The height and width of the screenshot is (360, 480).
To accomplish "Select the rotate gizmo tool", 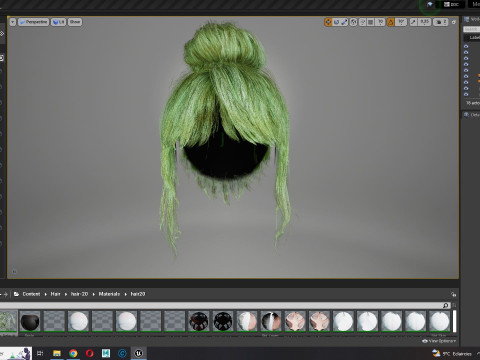I will tap(336, 22).
